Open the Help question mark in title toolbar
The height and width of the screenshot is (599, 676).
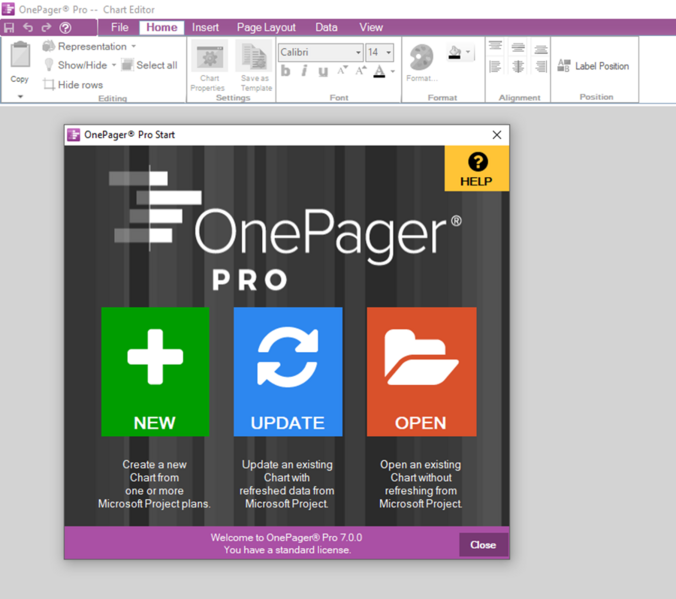[x=66, y=28]
